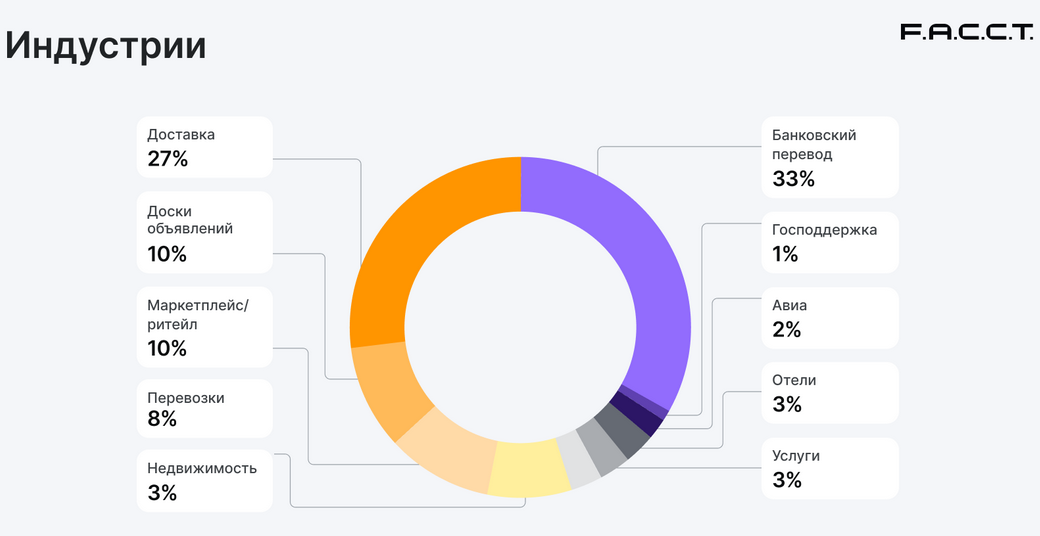This screenshot has height=536, width=1040.
Task: Select the Перевозки 8% label card
Action: click(205, 408)
